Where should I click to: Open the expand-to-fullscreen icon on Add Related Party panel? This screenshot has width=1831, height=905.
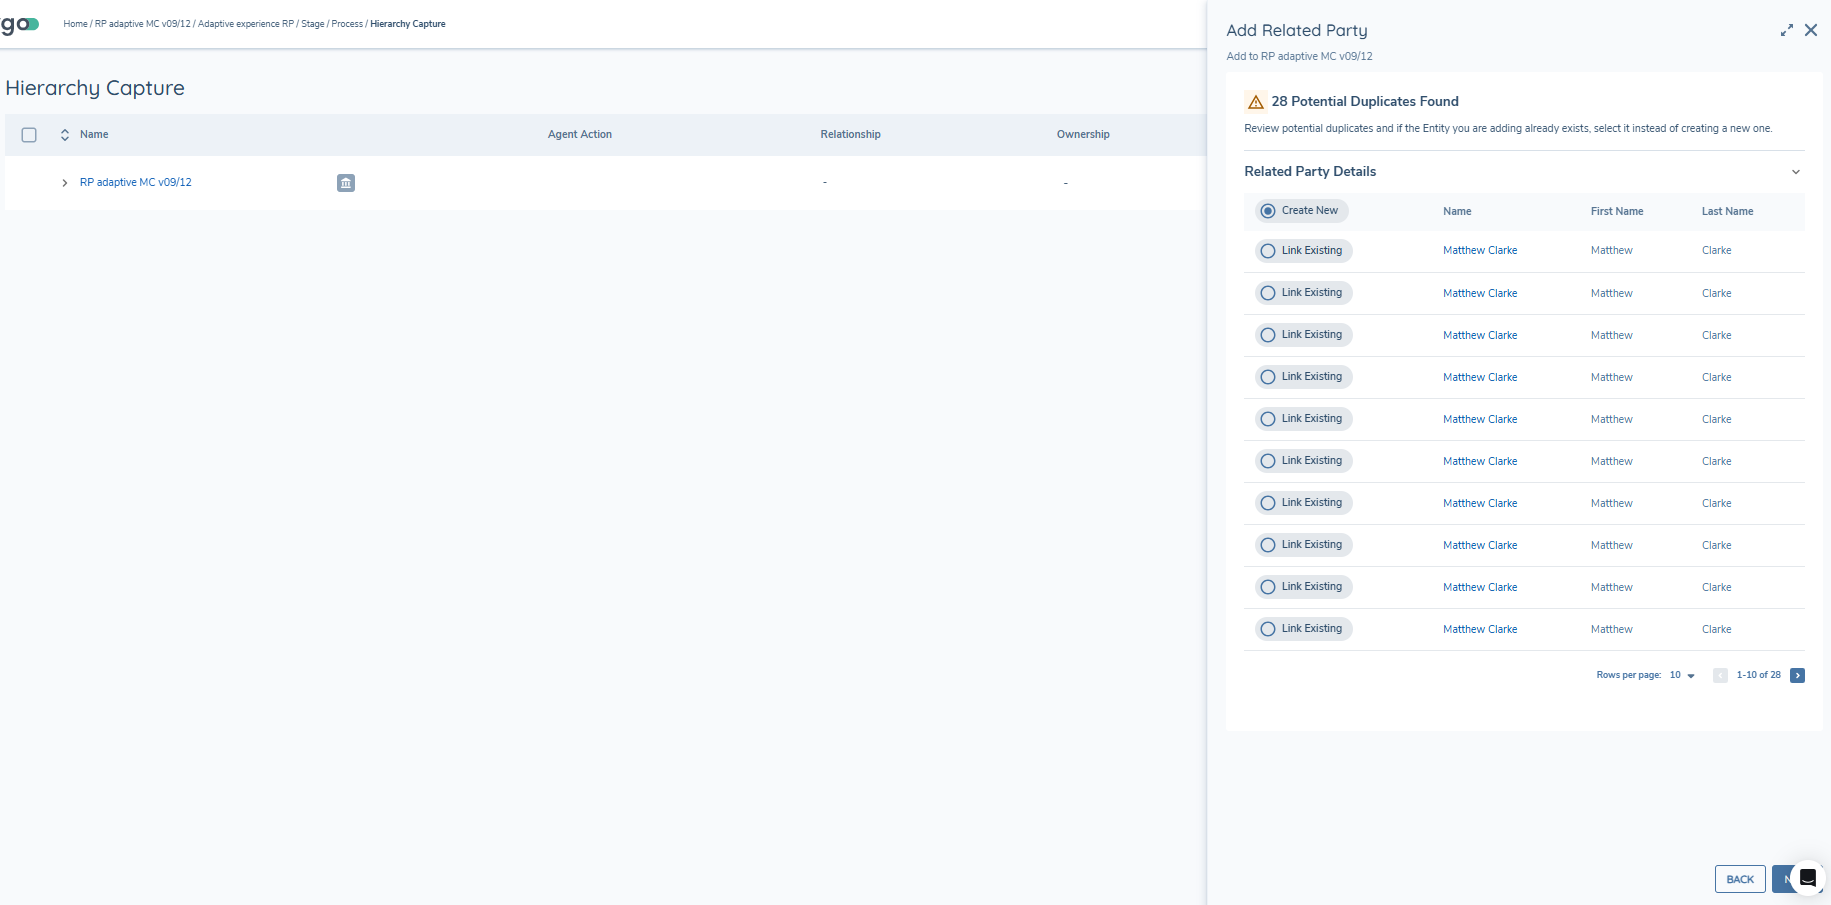point(1787,30)
